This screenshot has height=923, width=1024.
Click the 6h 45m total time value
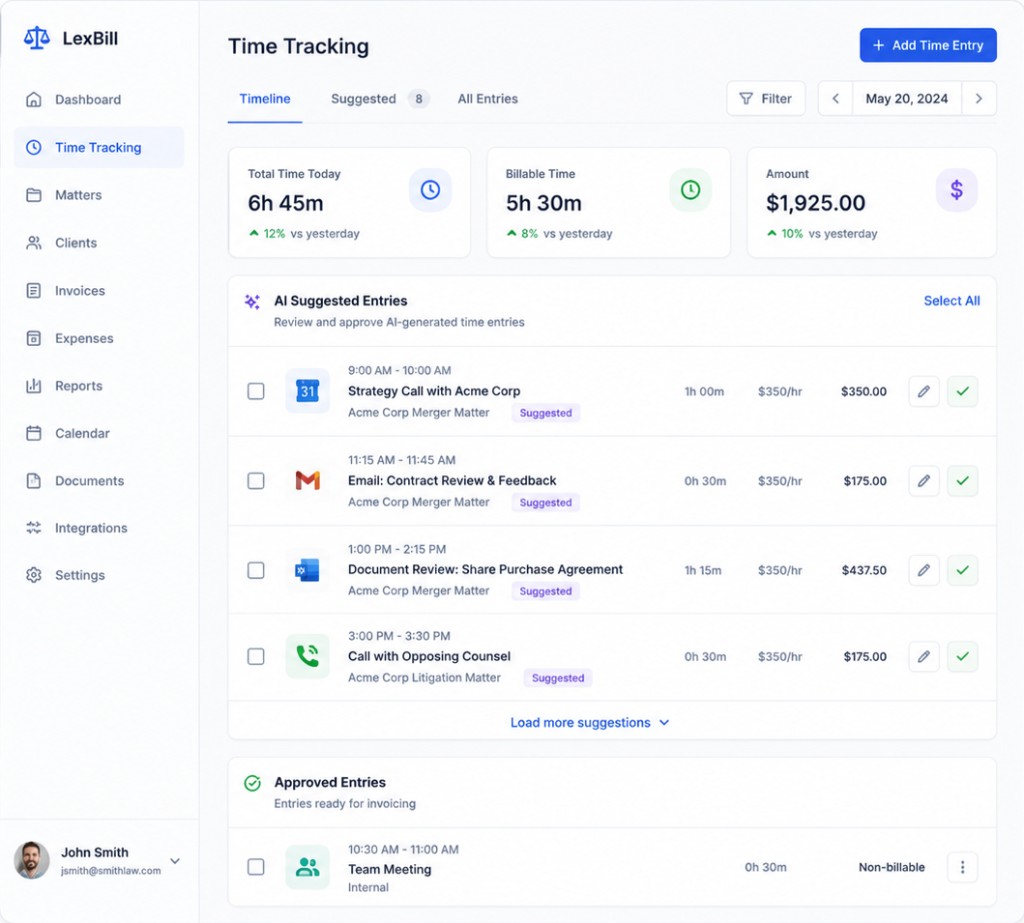(x=285, y=203)
